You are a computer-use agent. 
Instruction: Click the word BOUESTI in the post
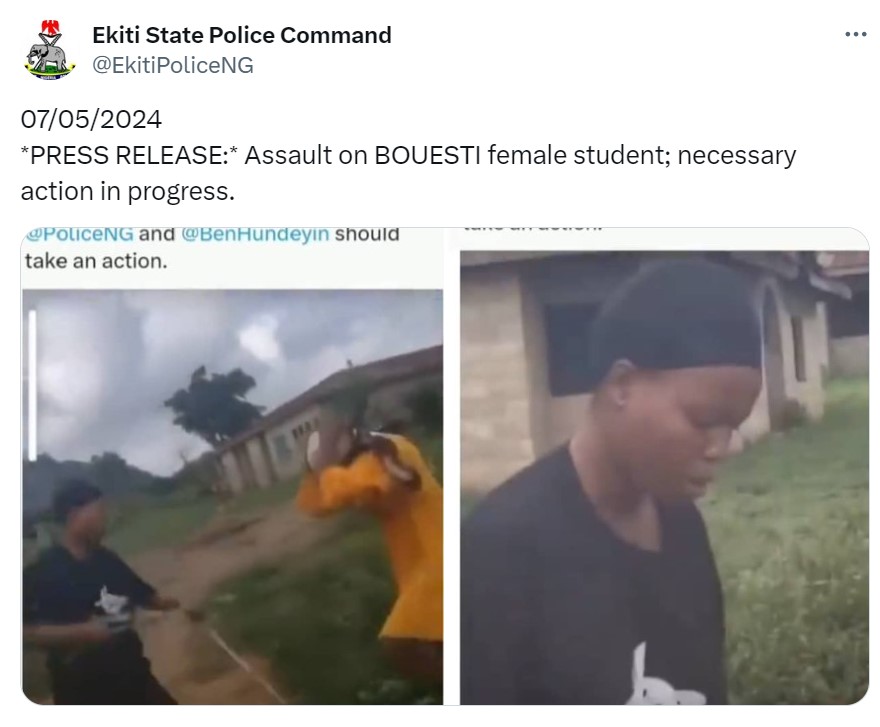pos(427,156)
